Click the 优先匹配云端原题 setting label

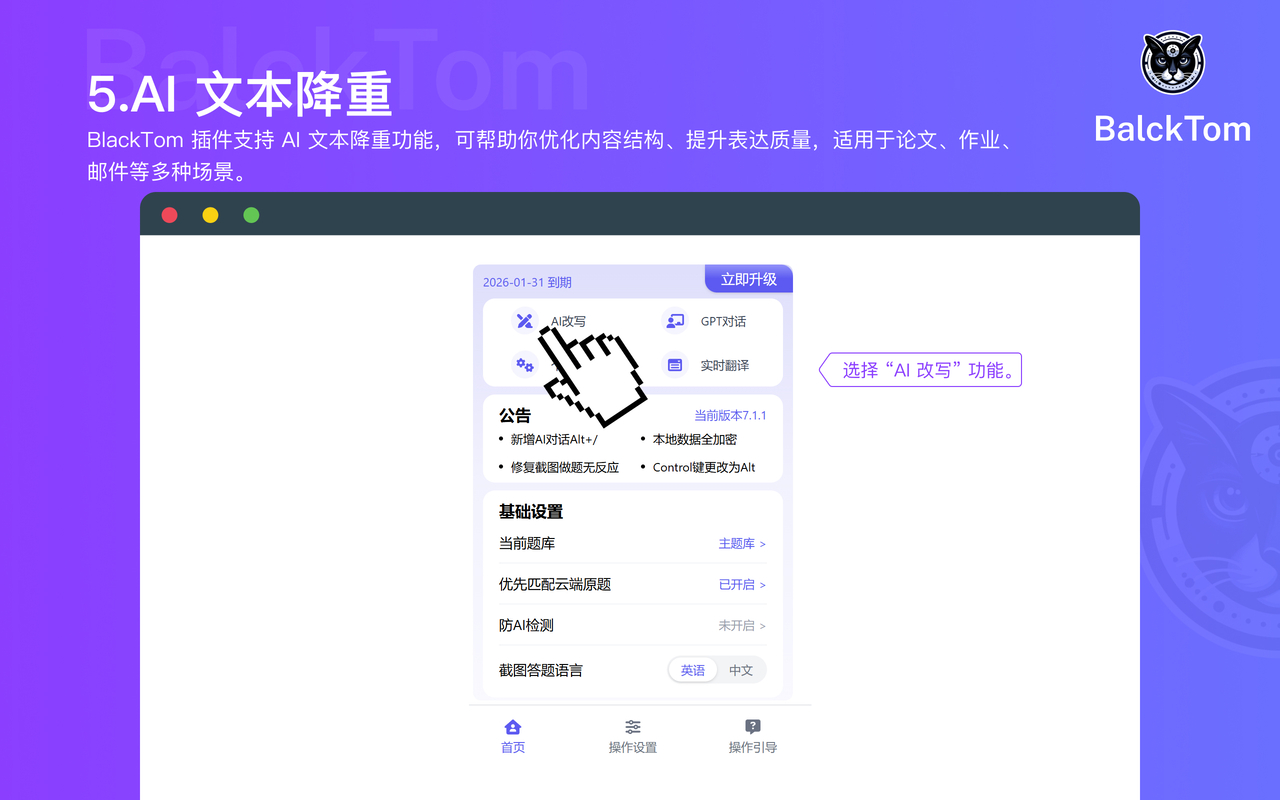[x=555, y=585]
